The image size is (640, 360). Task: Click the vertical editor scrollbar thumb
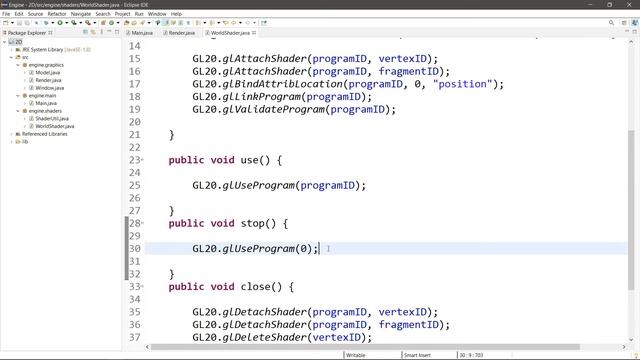(631, 210)
